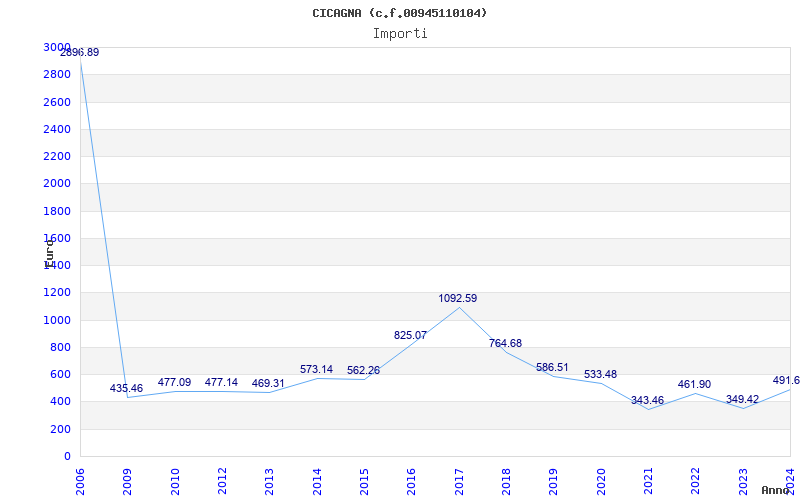This screenshot has width=800, height=500.
Task: Click the Importi subtitle
Action: 400,34
